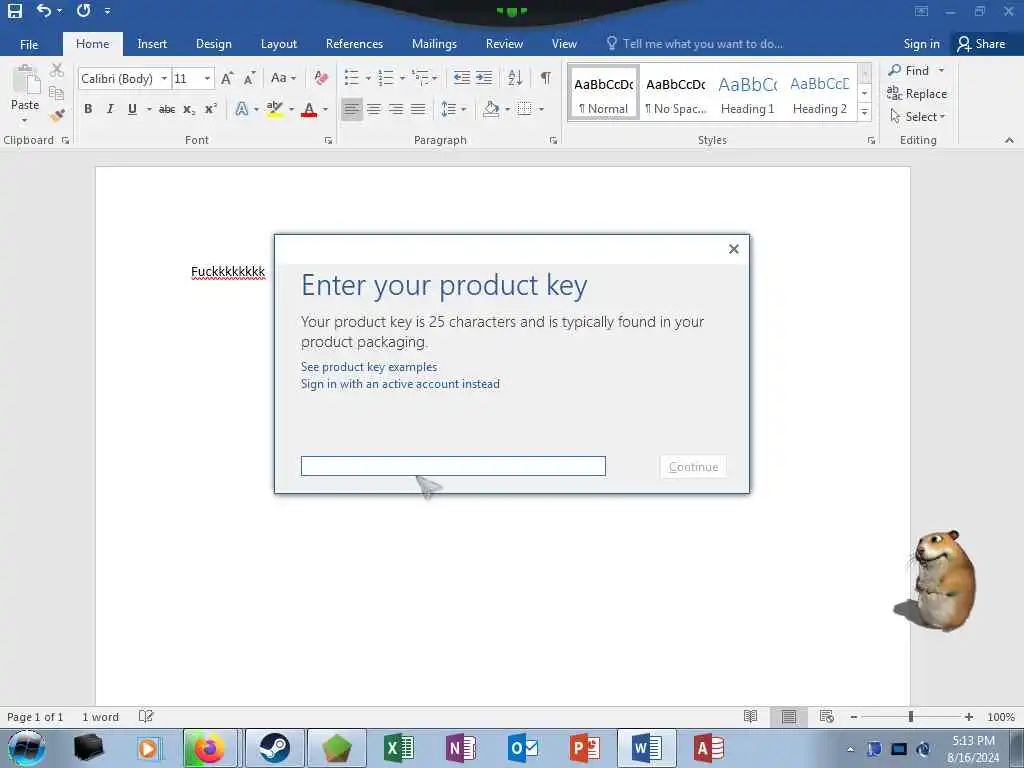
Task: Toggle Italic formatting
Action: 110,109
